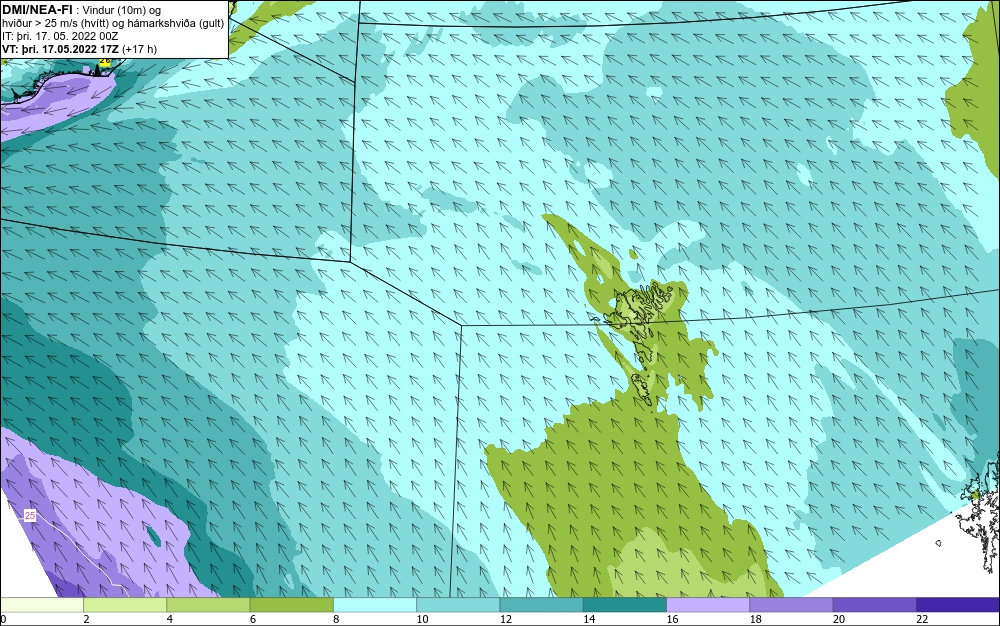Click the 14–16 m/s dark teal legend swatch
This screenshot has width=1000, height=626.
[625, 605]
